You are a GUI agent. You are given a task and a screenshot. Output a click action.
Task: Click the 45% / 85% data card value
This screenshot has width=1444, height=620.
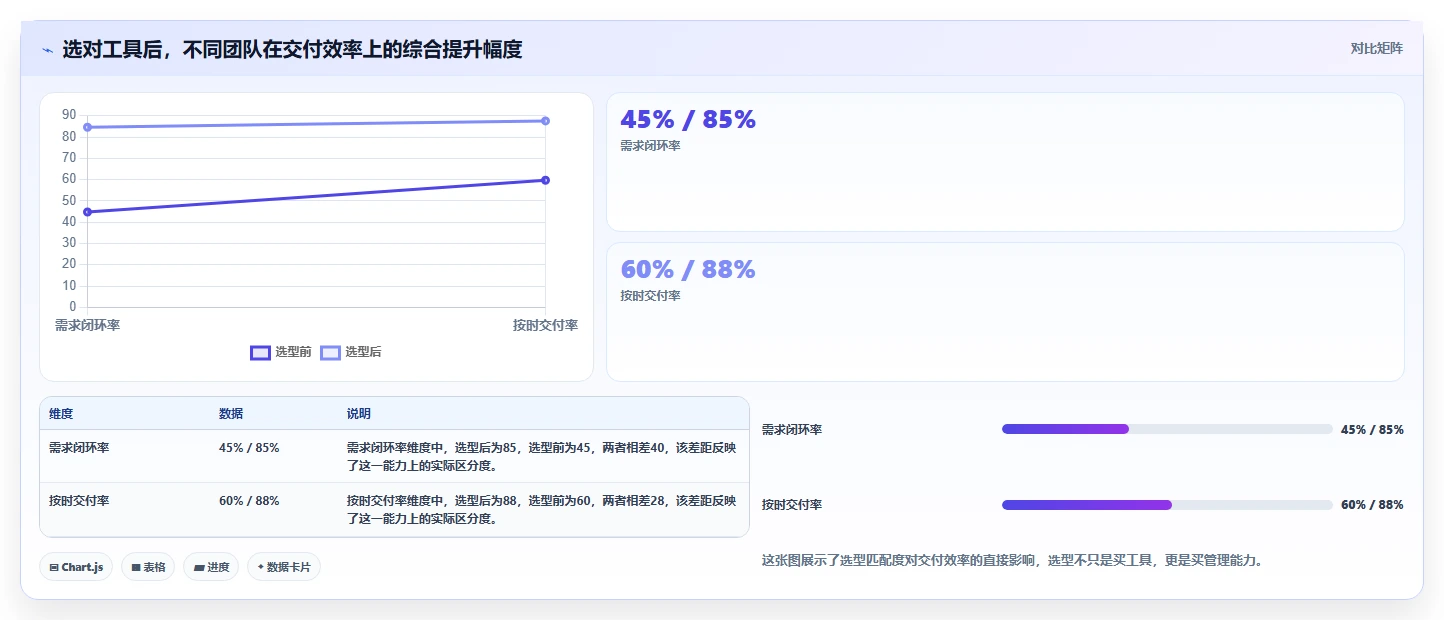(688, 120)
